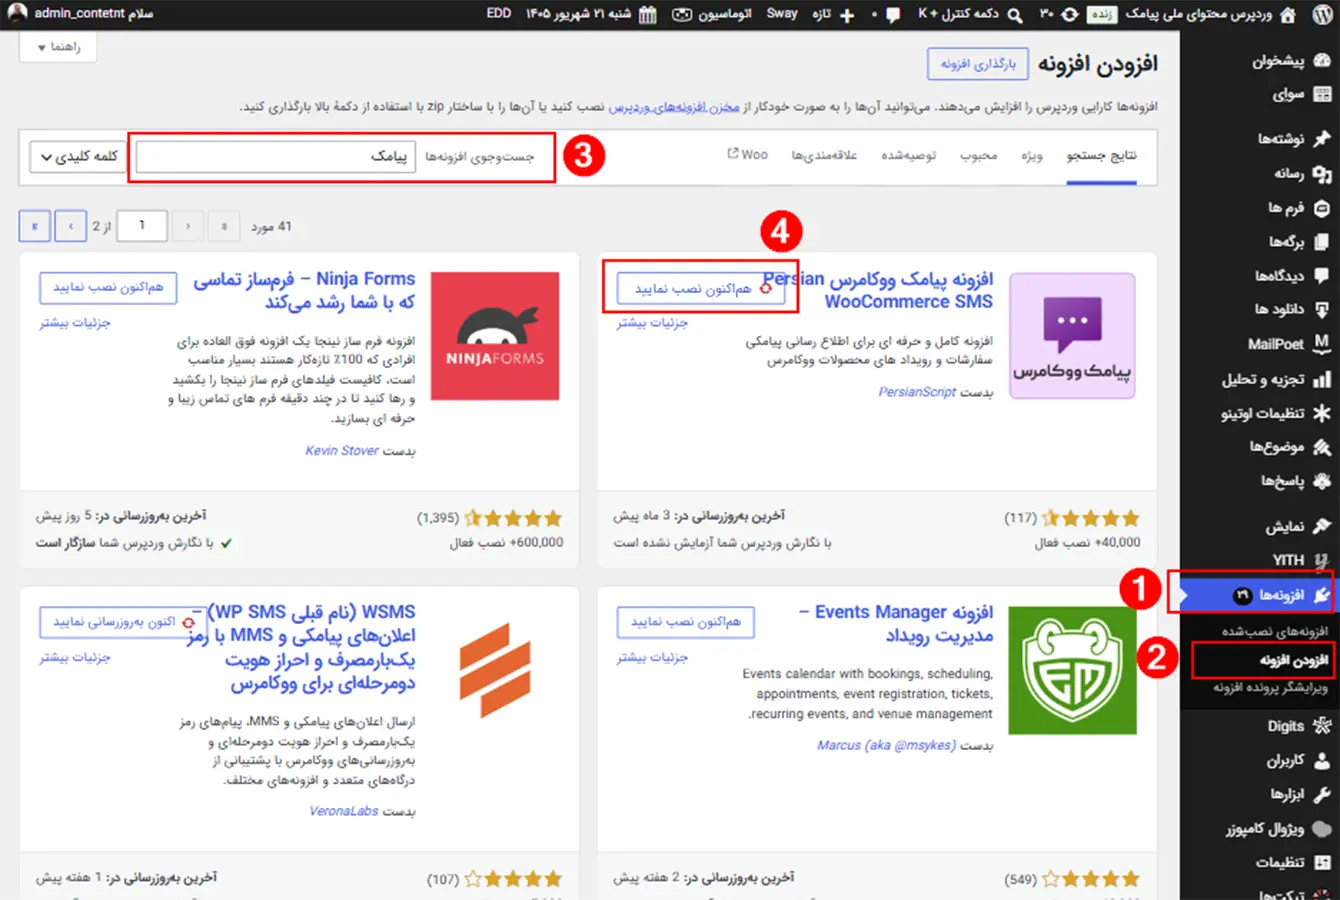Open the admin_contetnt user avatar
This screenshot has height=900, width=1340.
point(17,14)
